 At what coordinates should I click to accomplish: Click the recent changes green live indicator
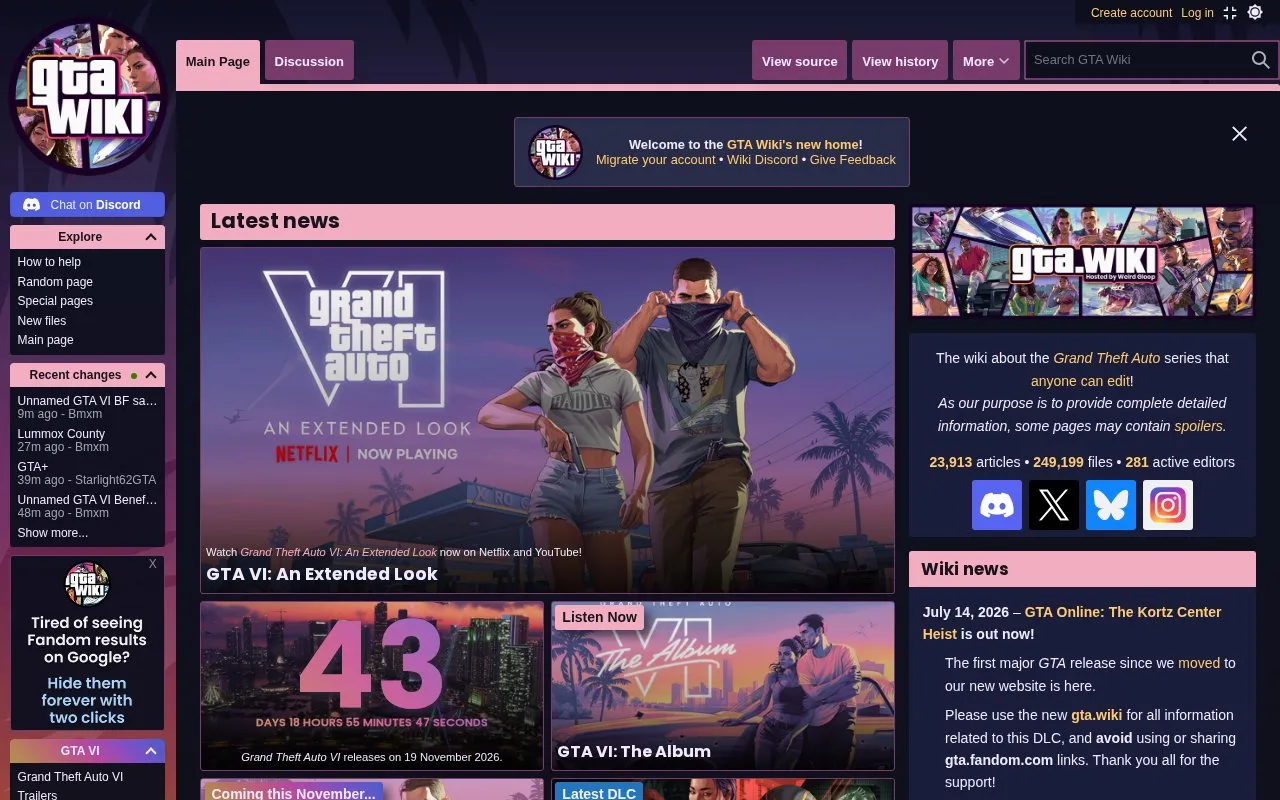click(133, 376)
